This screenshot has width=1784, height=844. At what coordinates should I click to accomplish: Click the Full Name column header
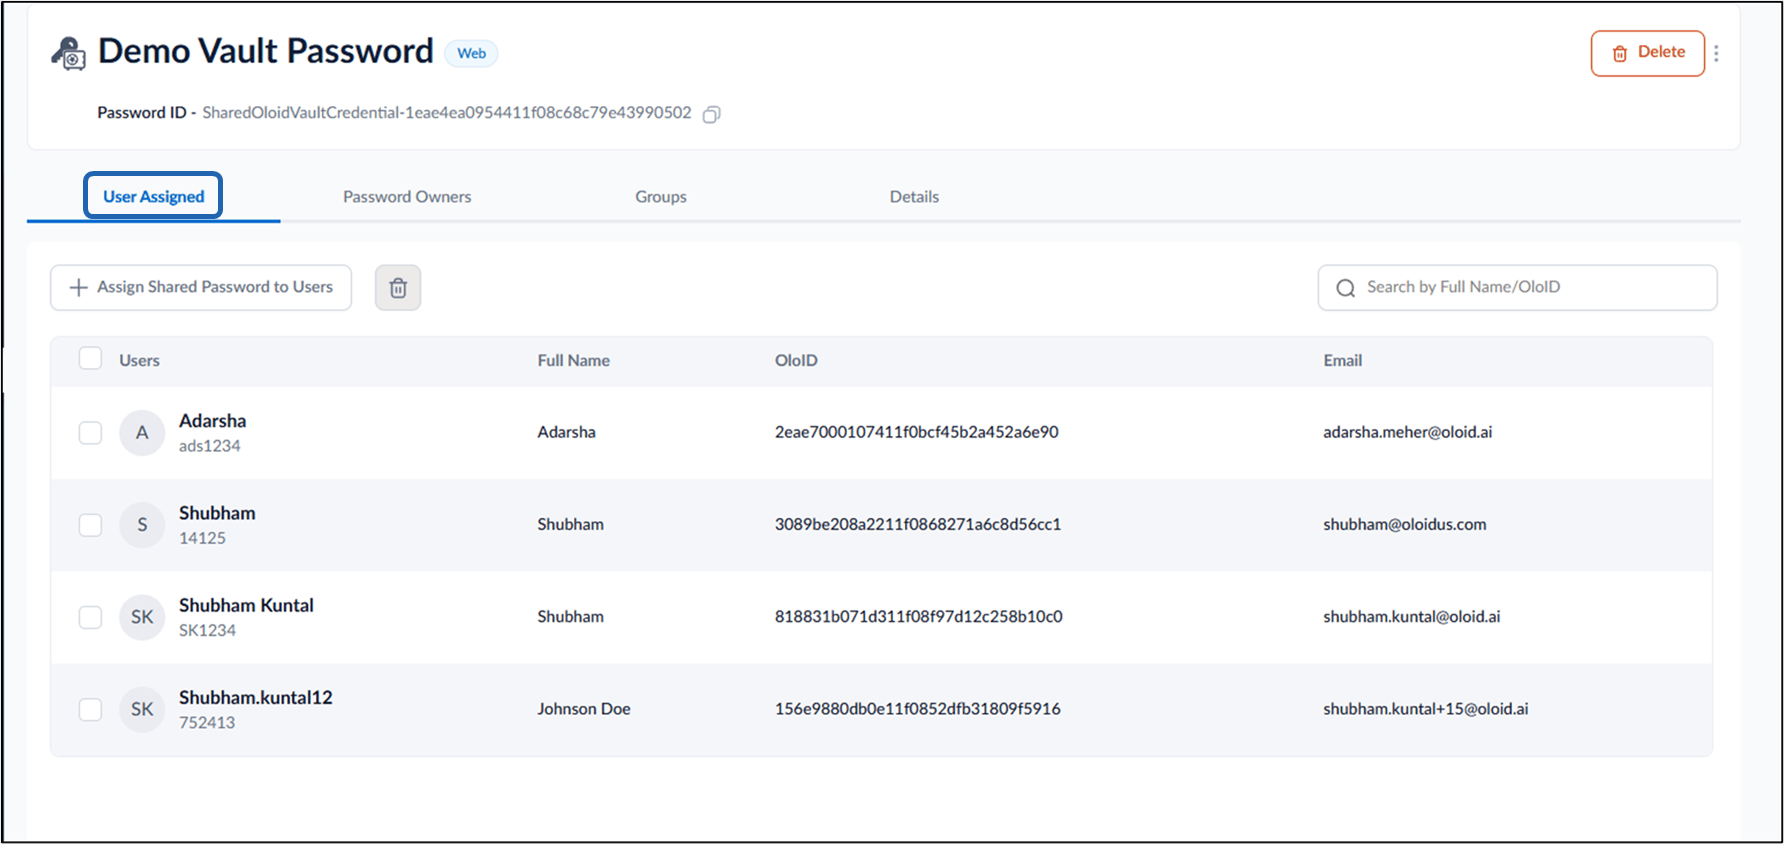tap(573, 360)
